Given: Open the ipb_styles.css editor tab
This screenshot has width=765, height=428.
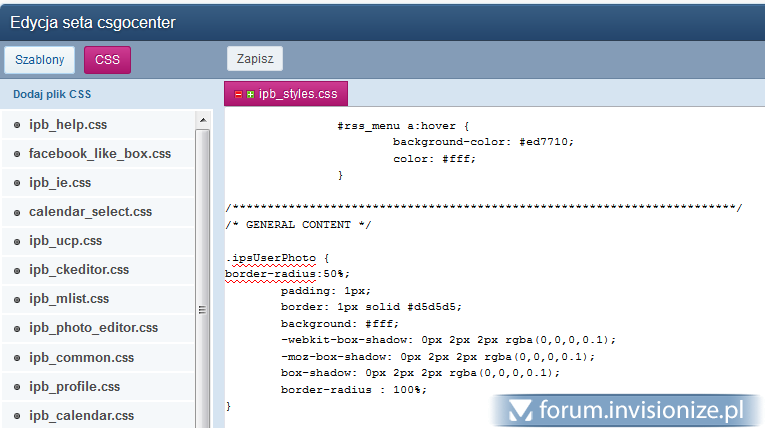Looking at the screenshot, I should pyautogui.click(x=298, y=95).
